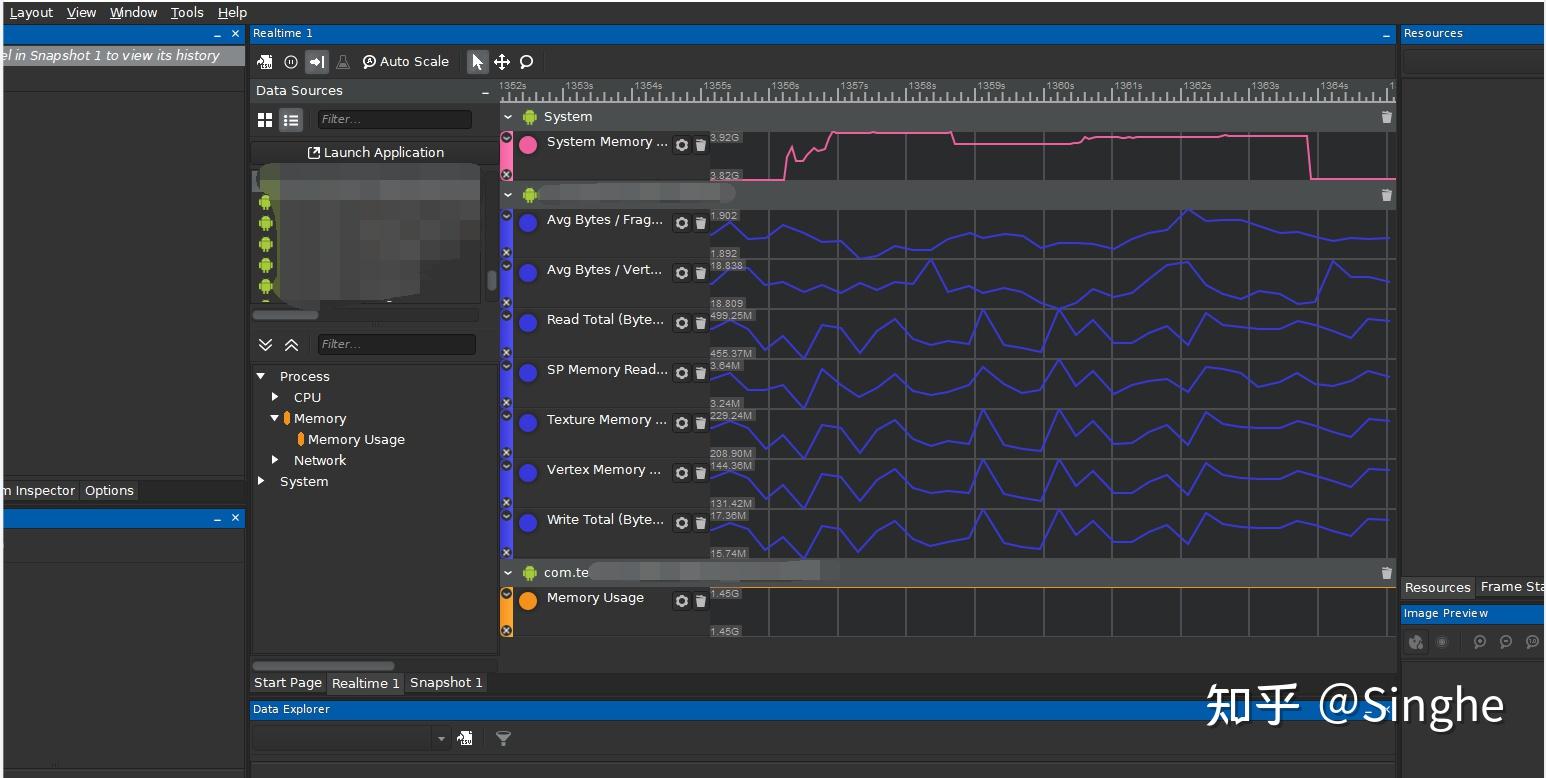
Task: Select the pan move tool
Action: click(502, 62)
